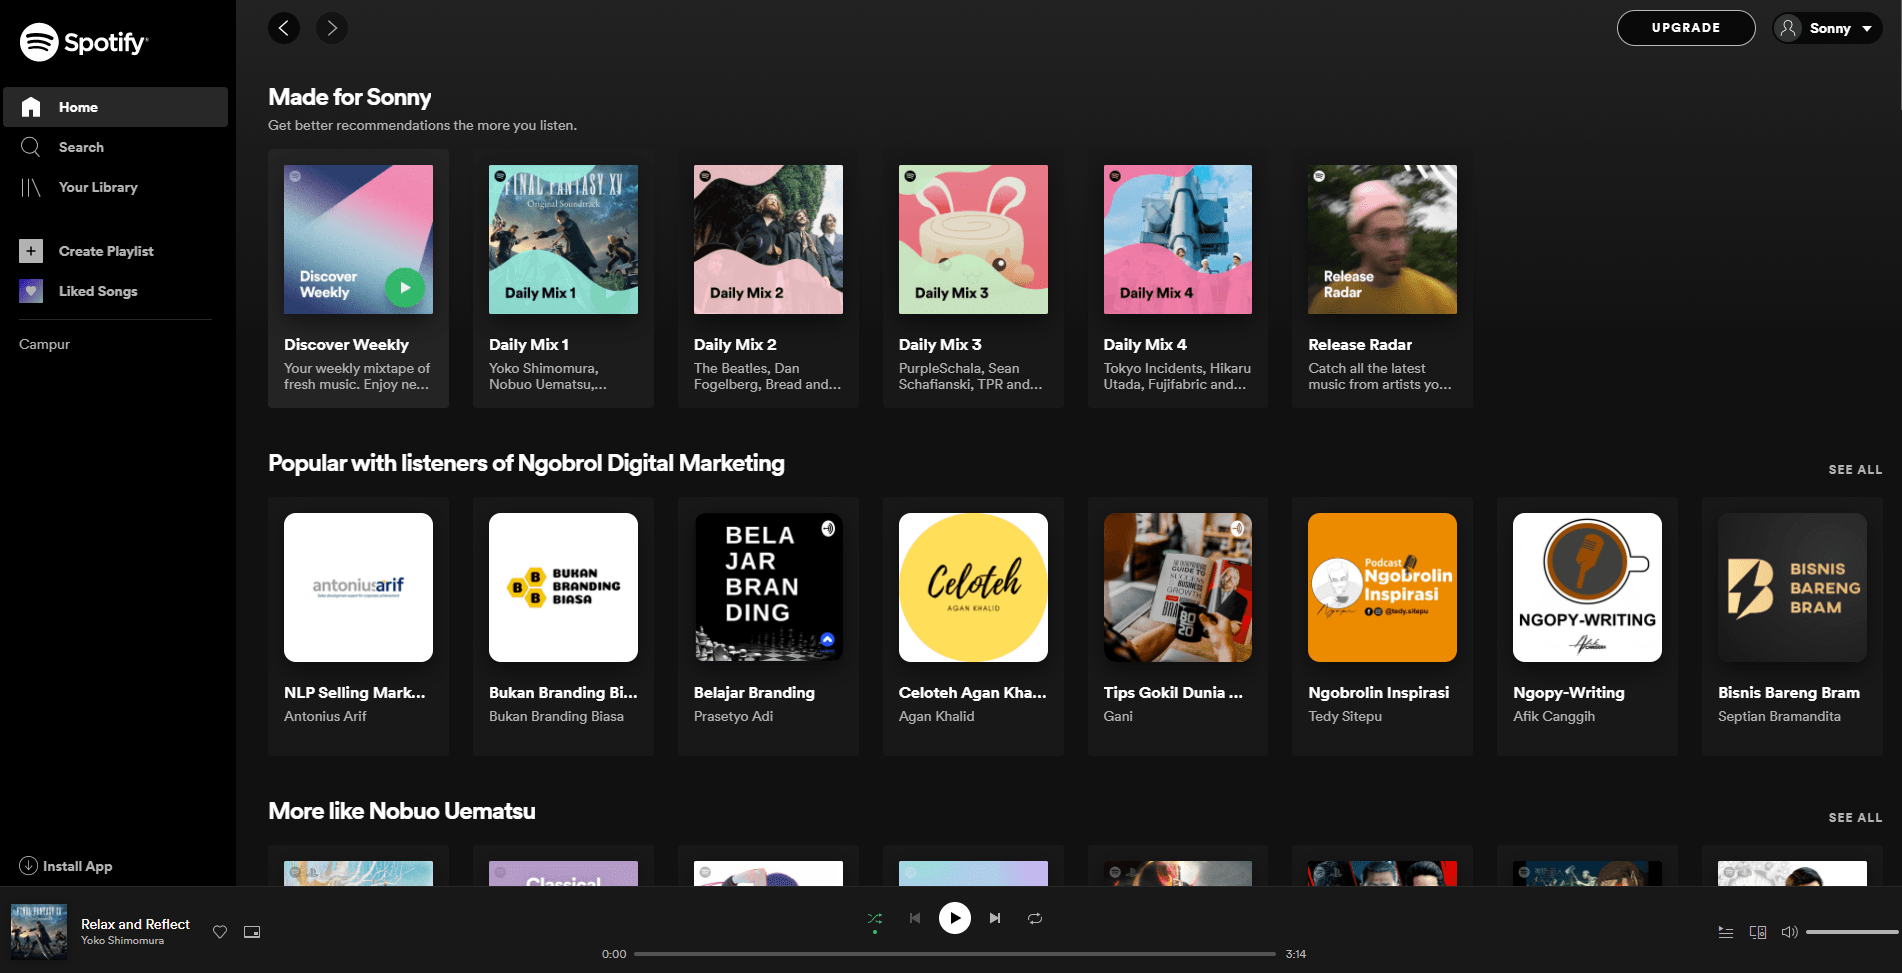Click the Create Playlist plus icon
Image resolution: width=1902 pixels, height=973 pixels.
click(x=31, y=251)
